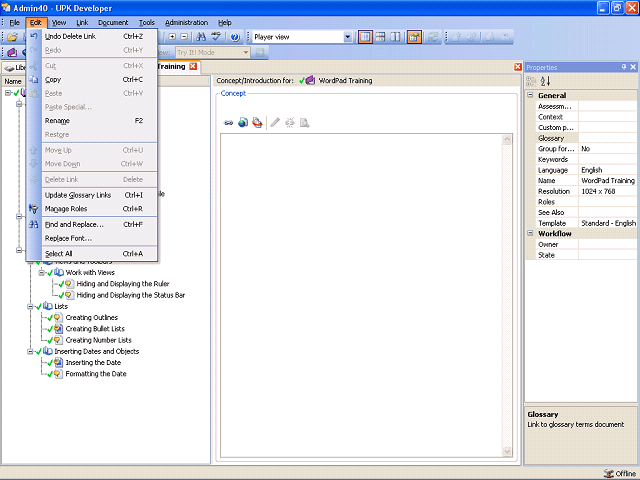Viewport: 640px width, 480px height.
Task: Open the Tools menu
Action: tap(147, 23)
